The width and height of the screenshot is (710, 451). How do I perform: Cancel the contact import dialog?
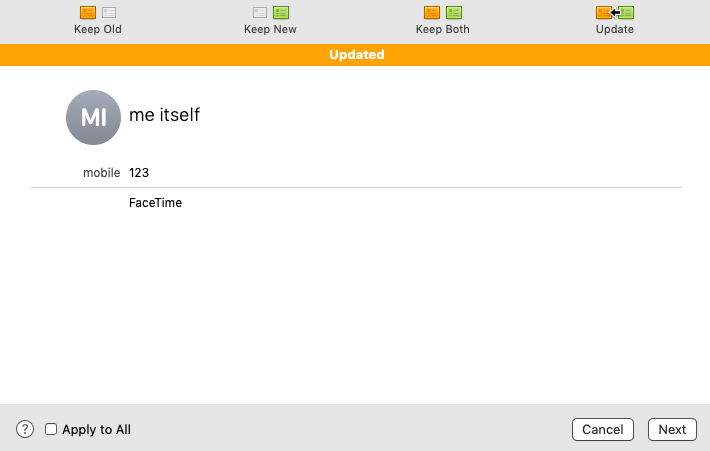coord(603,429)
